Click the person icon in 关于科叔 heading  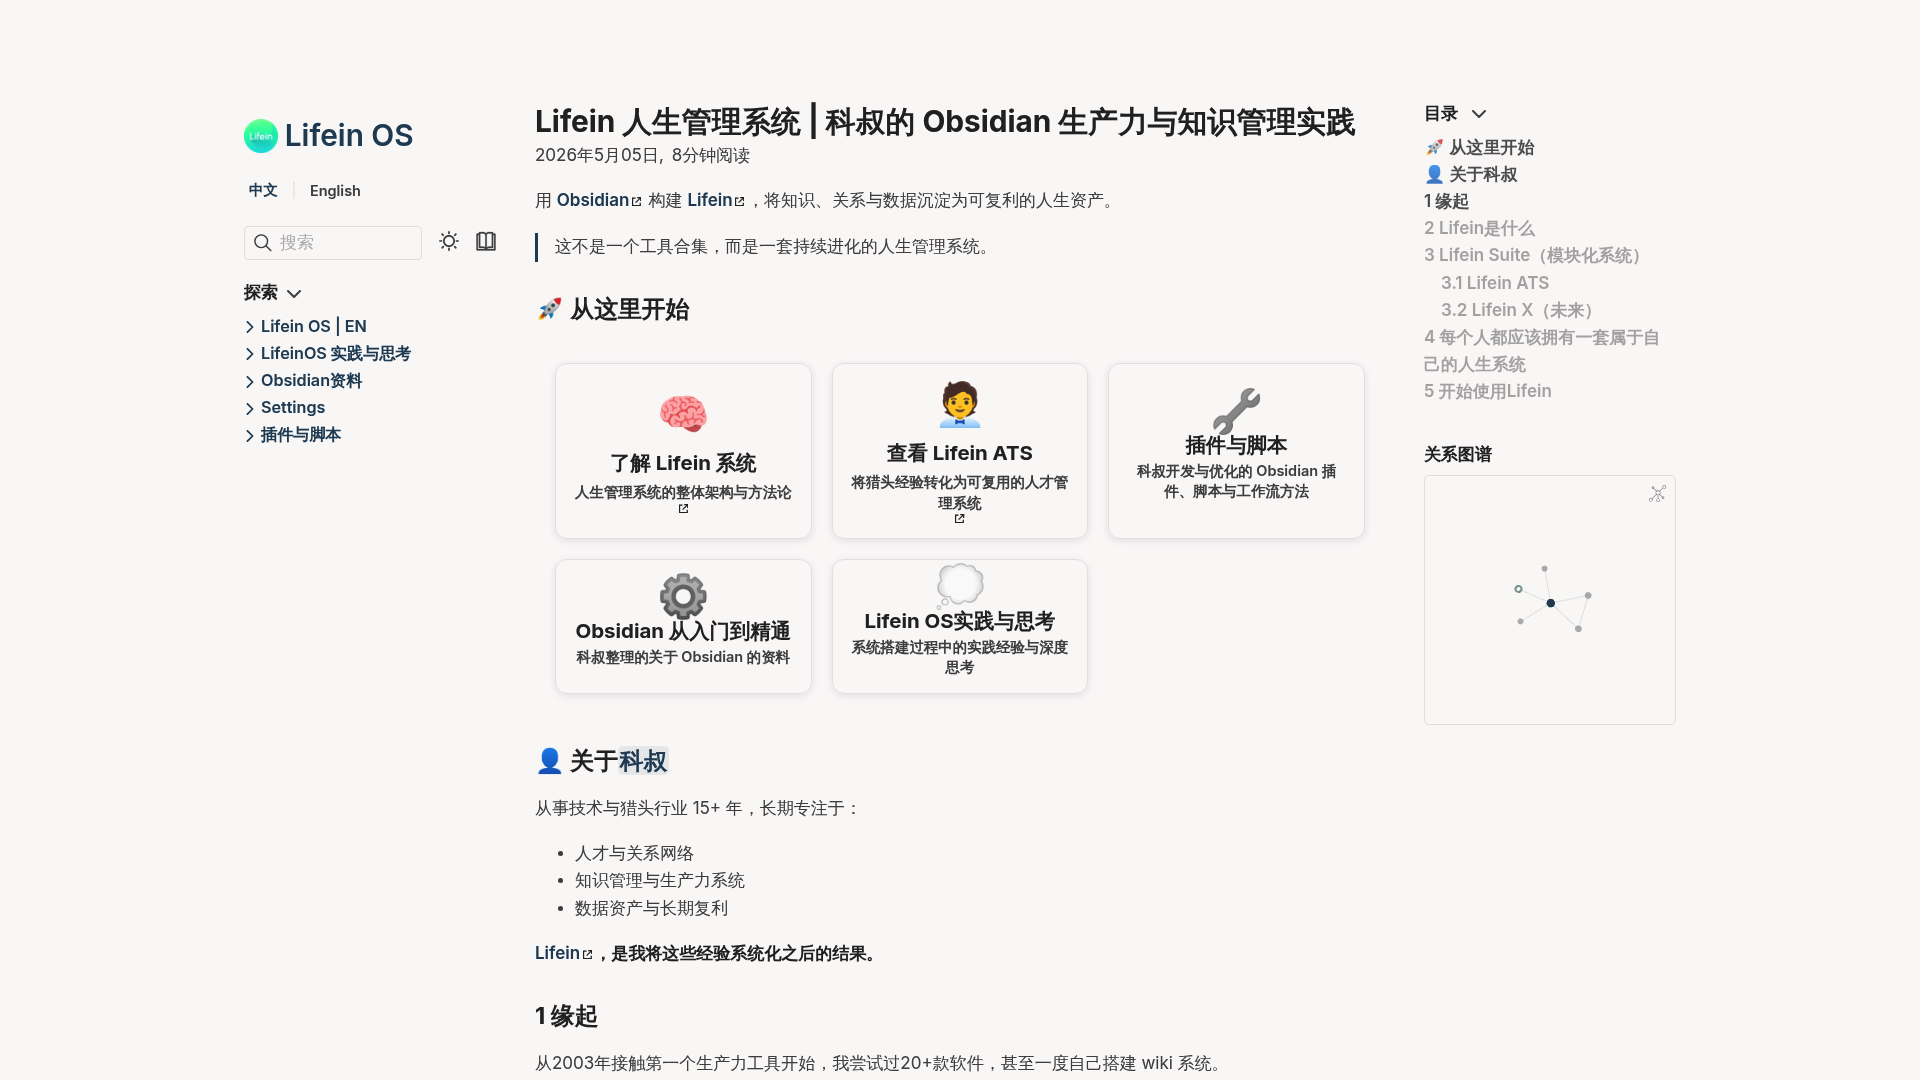pyautogui.click(x=549, y=761)
